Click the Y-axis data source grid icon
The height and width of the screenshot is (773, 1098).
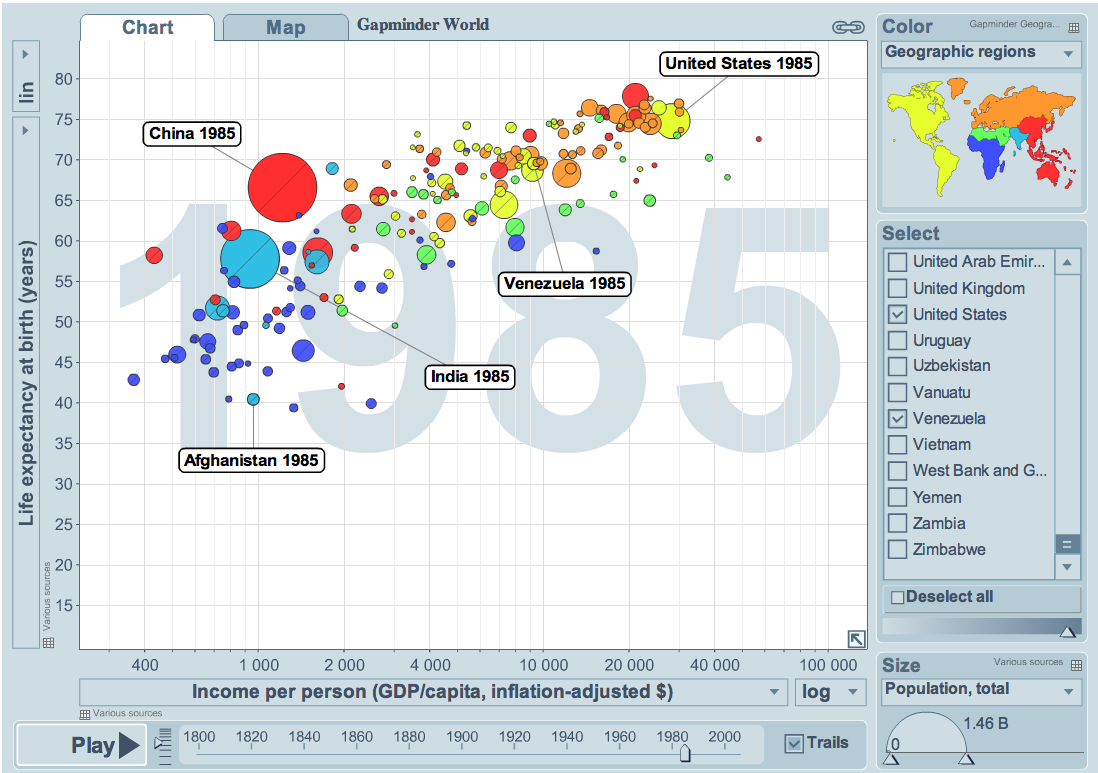tap(48, 642)
